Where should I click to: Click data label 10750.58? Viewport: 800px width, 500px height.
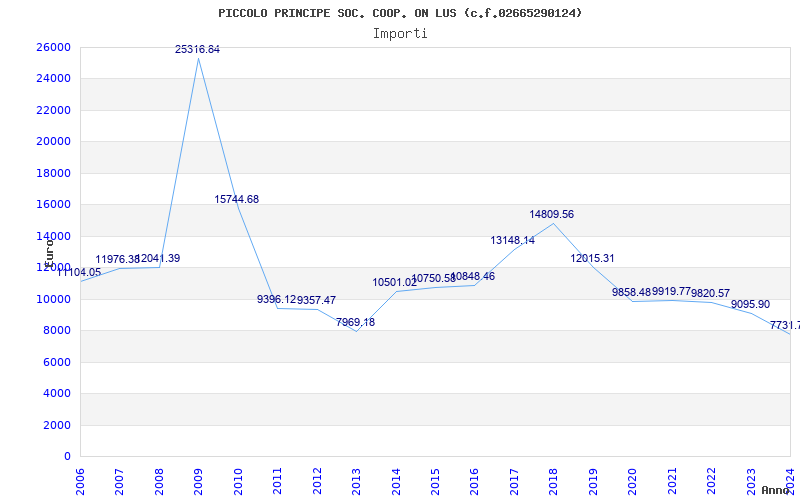(434, 279)
